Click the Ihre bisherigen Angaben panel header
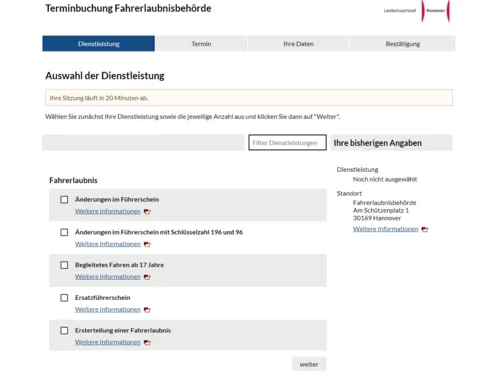 click(x=392, y=143)
